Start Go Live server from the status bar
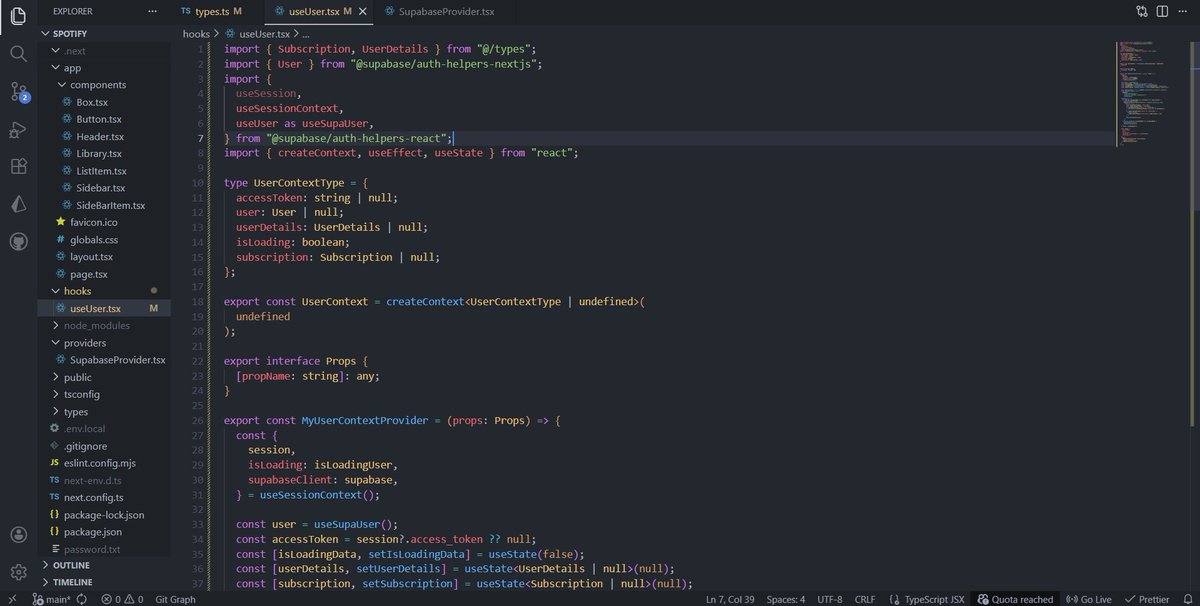This screenshot has height=606, width=1200. 1092,599
